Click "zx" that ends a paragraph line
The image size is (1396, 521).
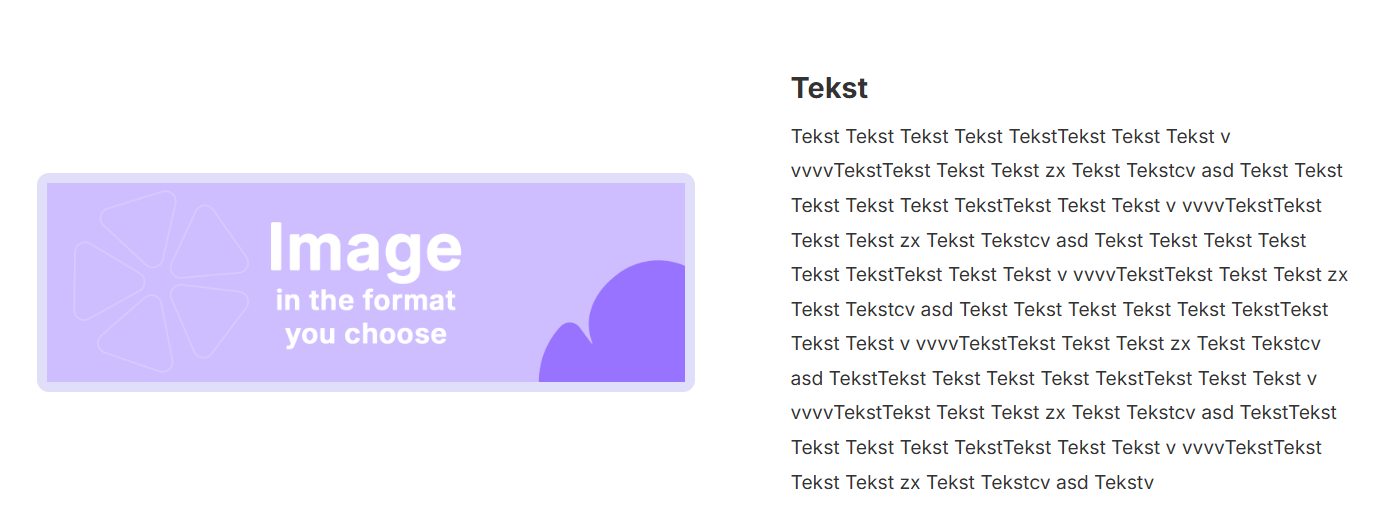(1336, 275)
